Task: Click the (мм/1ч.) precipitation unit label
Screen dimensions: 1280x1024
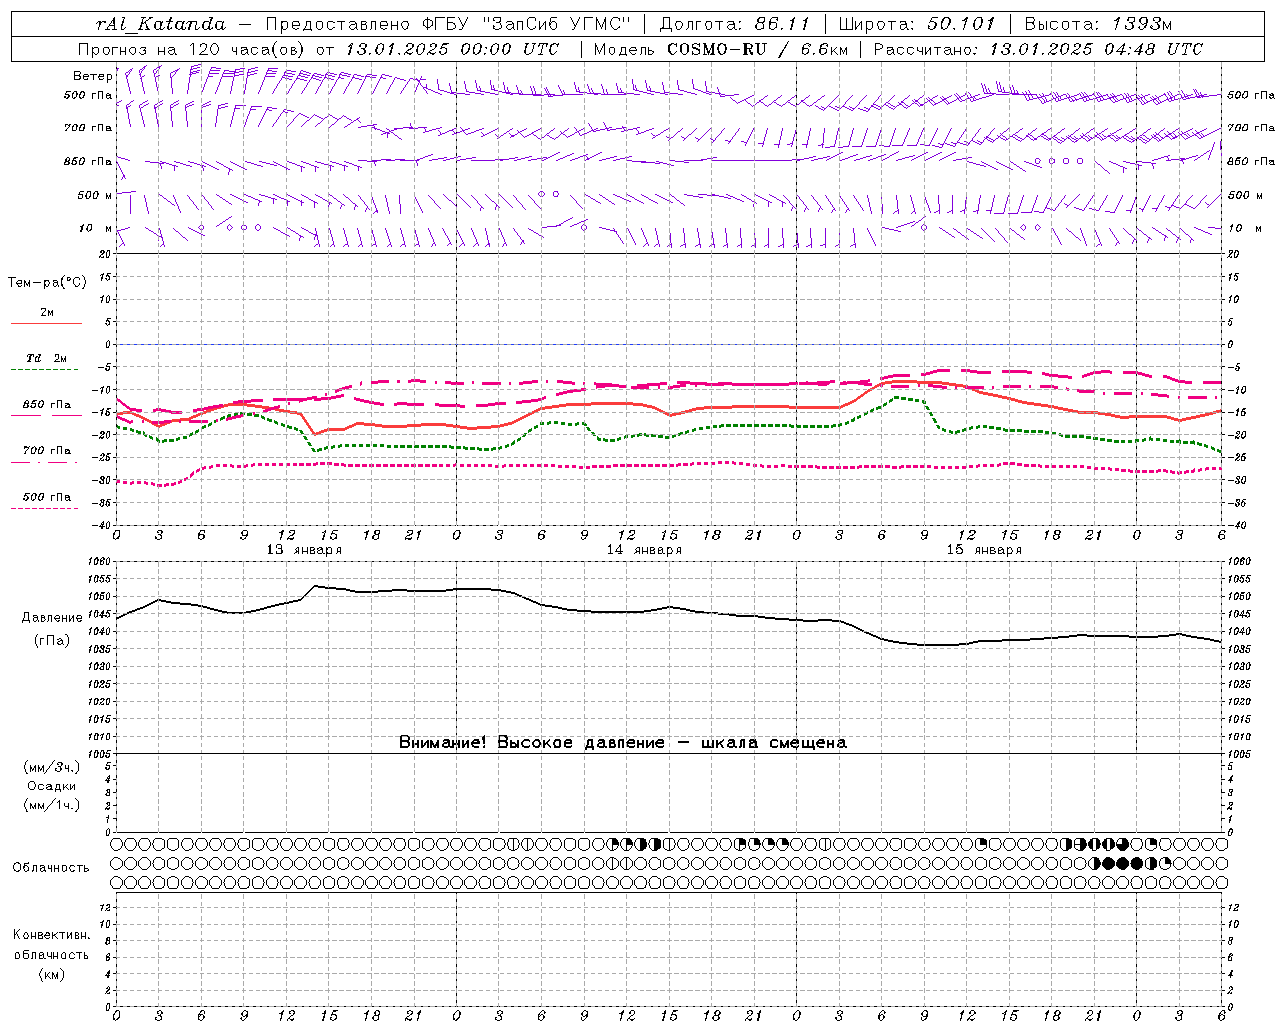Action: click(52, 805)
